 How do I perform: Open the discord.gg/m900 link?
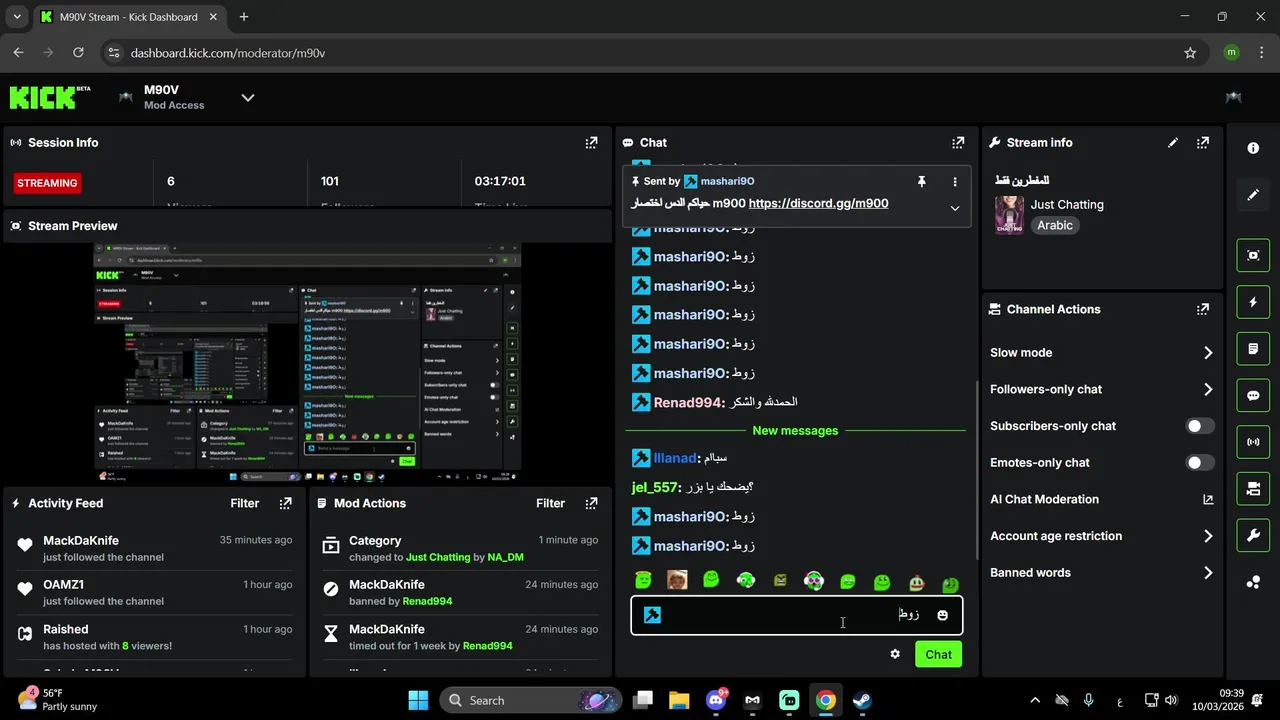(x=818, y=203)
